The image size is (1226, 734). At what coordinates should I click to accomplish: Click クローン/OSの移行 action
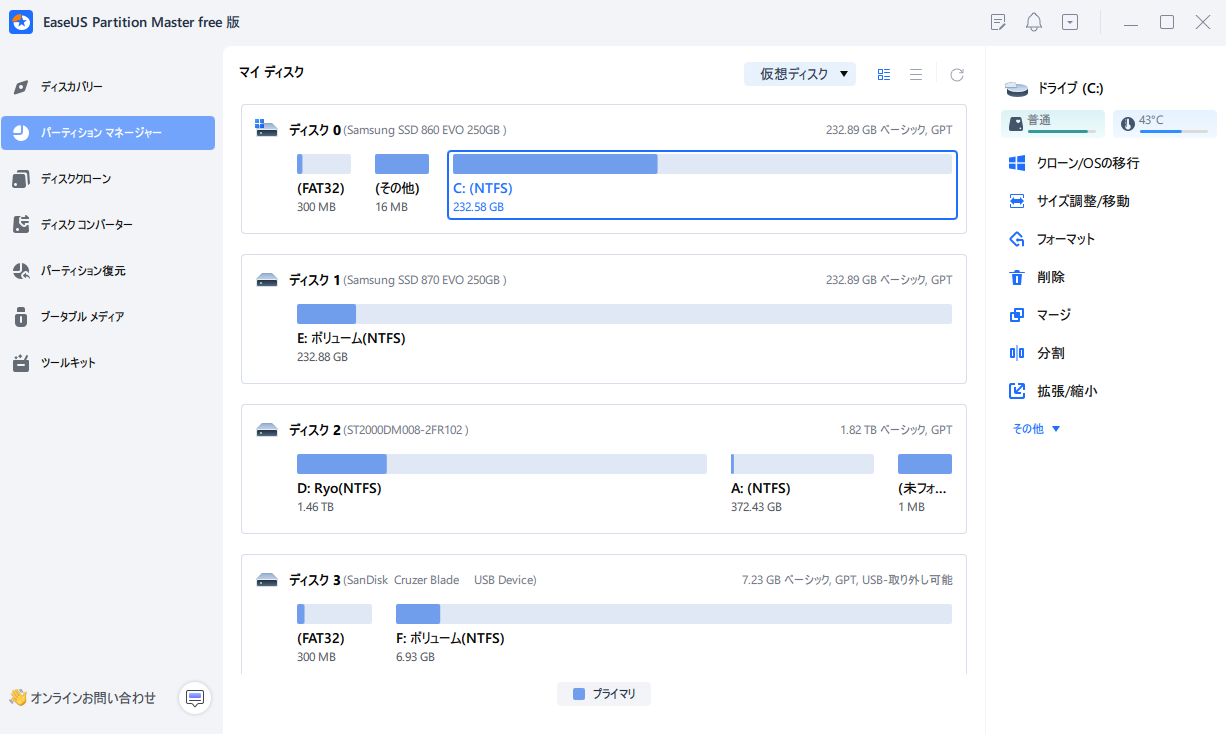click(x=1087, y=163)
